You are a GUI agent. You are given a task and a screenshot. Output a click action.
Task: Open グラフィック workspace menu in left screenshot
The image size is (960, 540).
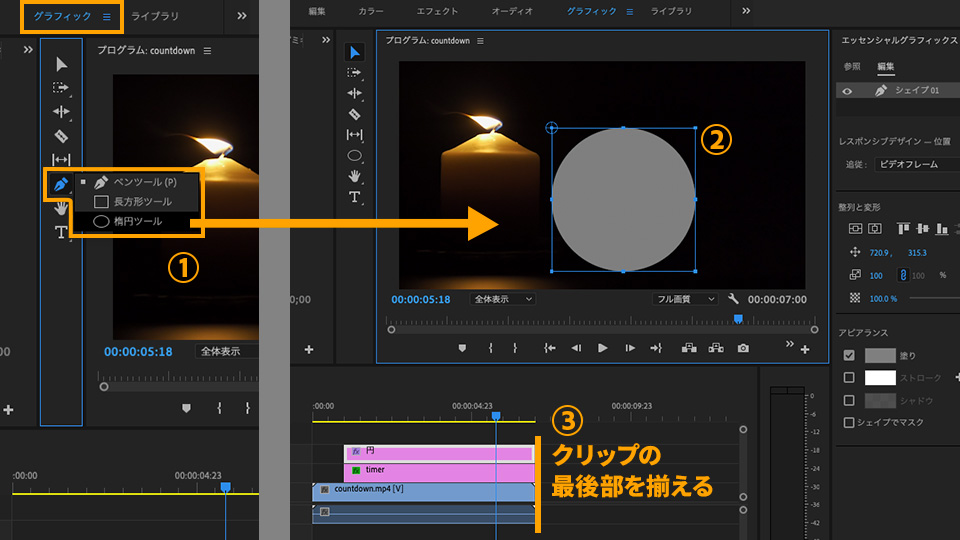click(107, 17)
